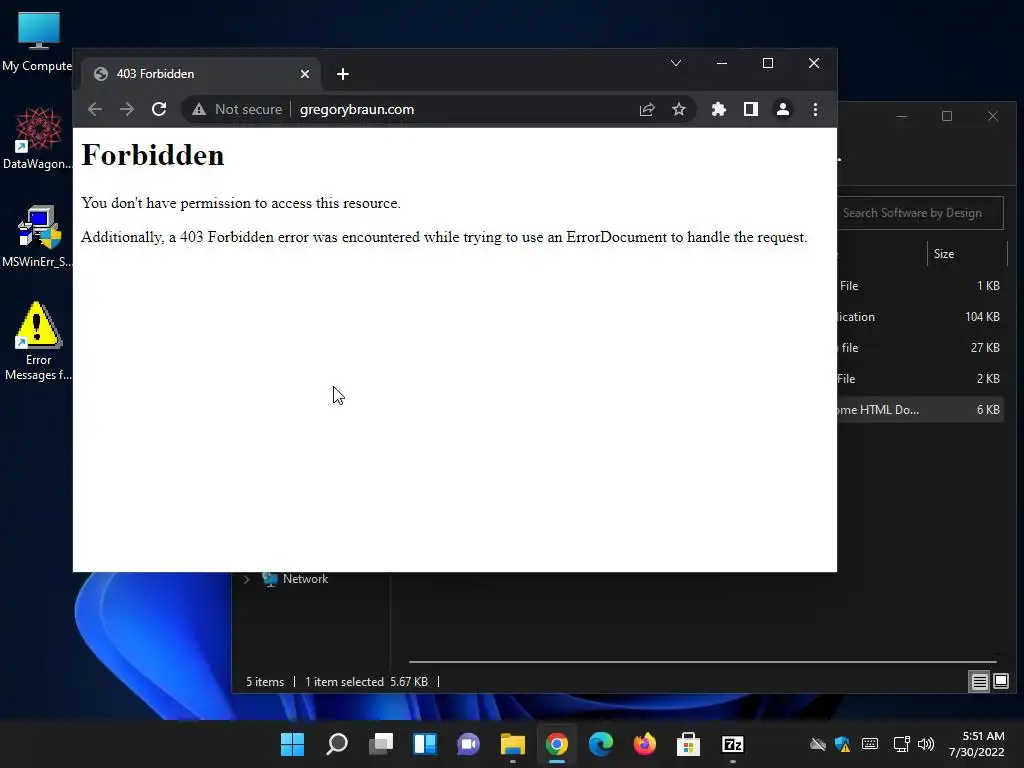This screenshot has width=1024, height=768.
Task: Close the 403 Forbidden tab
Action: [x=305, y=74]
